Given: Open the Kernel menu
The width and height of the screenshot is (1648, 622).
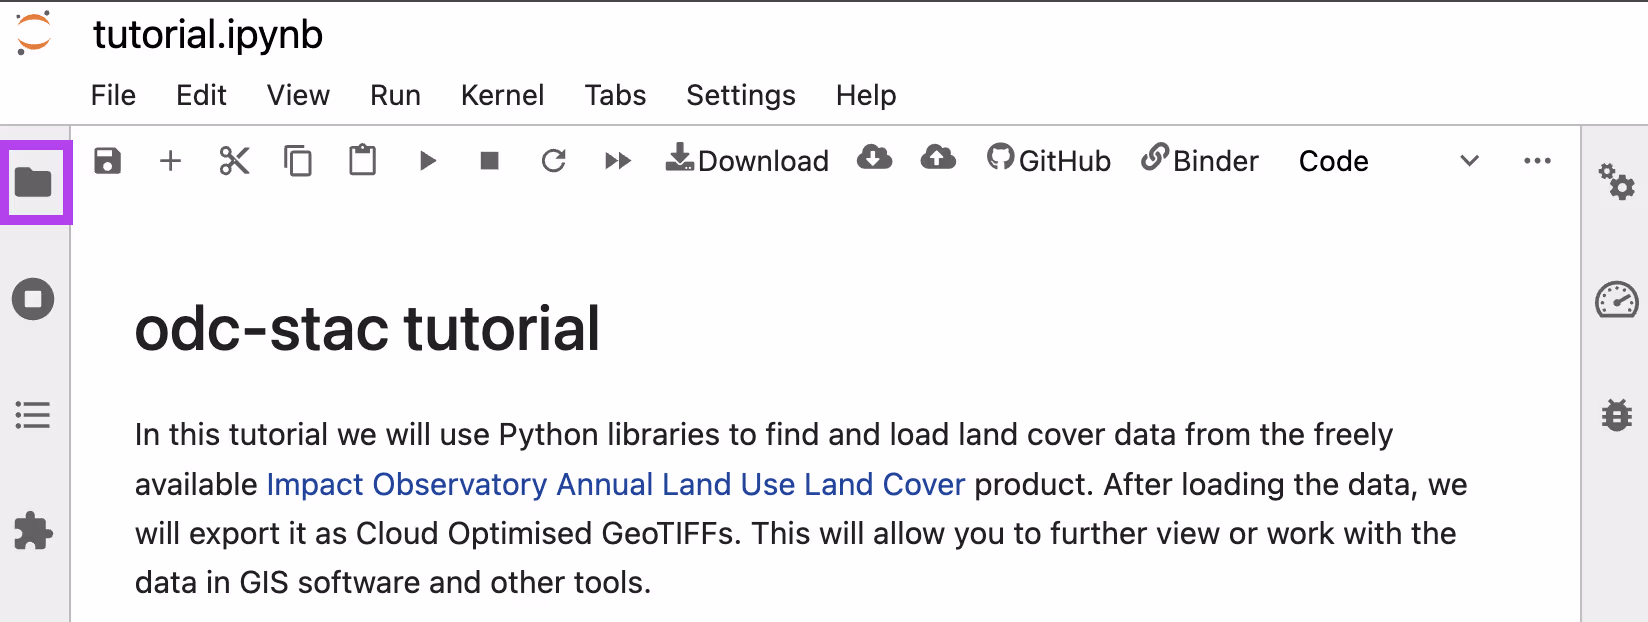Looking at the screenshot, I should (x=502, y=95).
